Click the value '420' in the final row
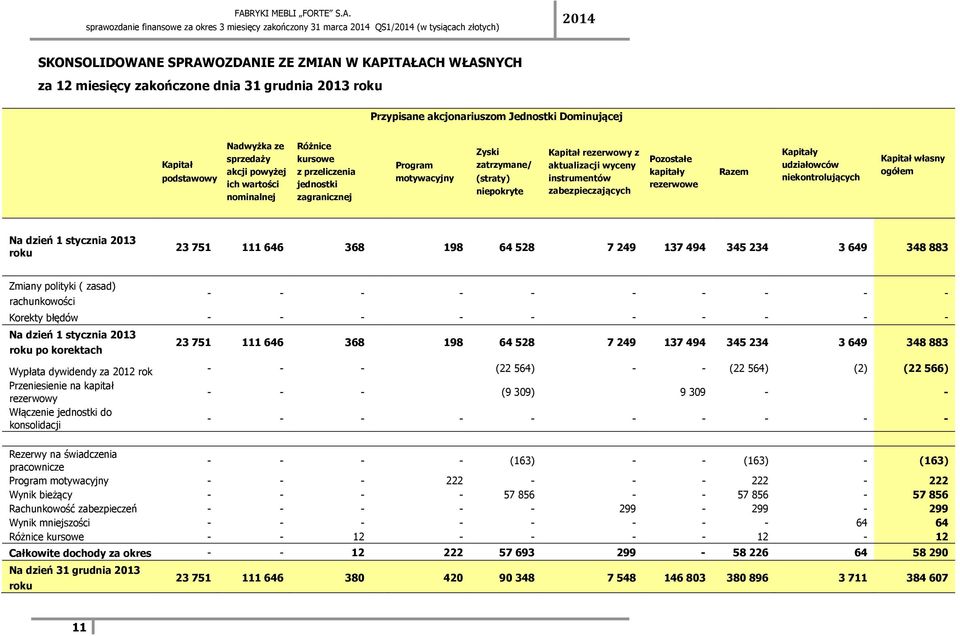The height and width of the screenshot is (636, 960). [x=453, y=577]
